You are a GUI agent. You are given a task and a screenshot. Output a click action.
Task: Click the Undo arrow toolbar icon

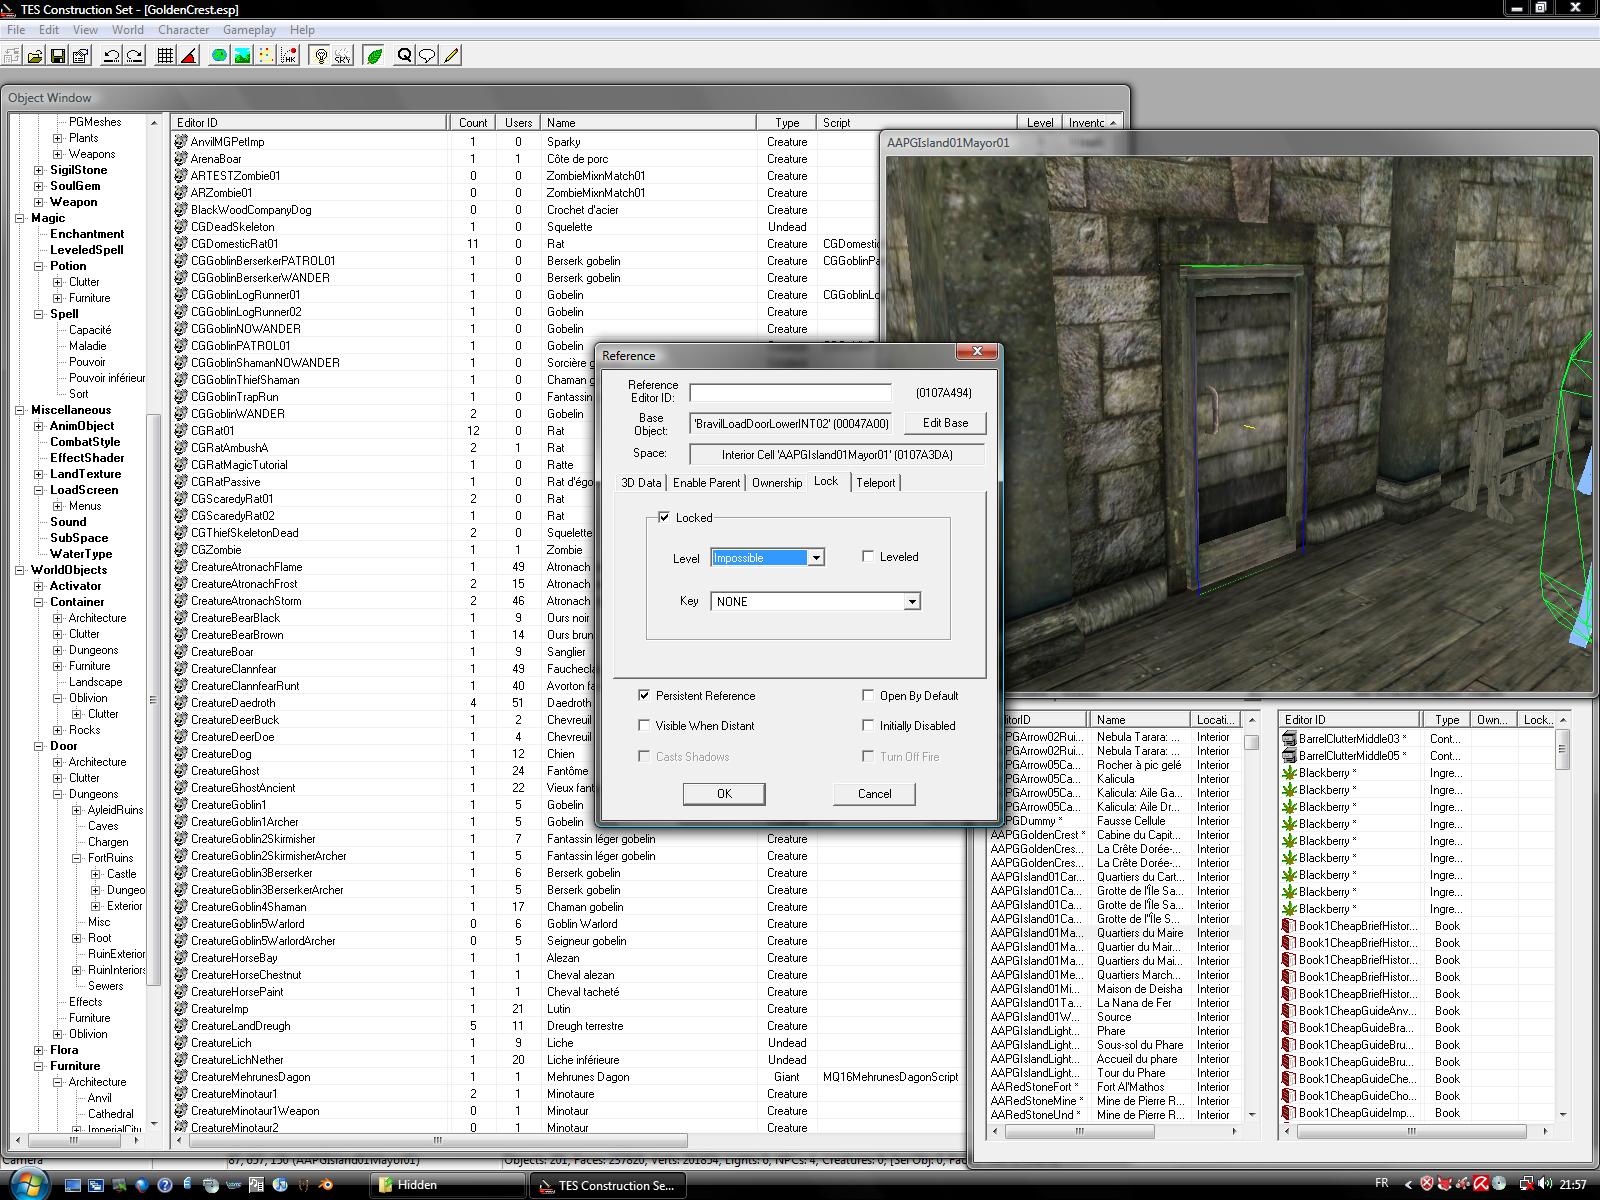112,56
